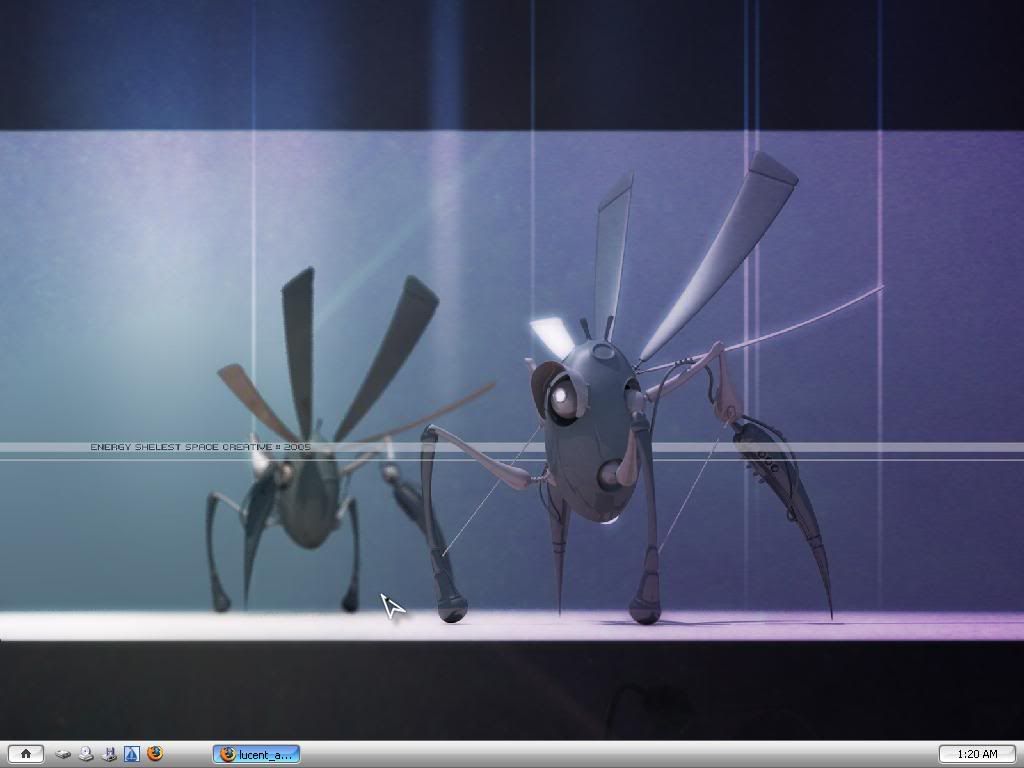The height and width of the screenshot is (768, 1024).
Task: Click the ENERGY SHELEST SPACE CREATIVE wallpaper text
Action: coord(200,447)
